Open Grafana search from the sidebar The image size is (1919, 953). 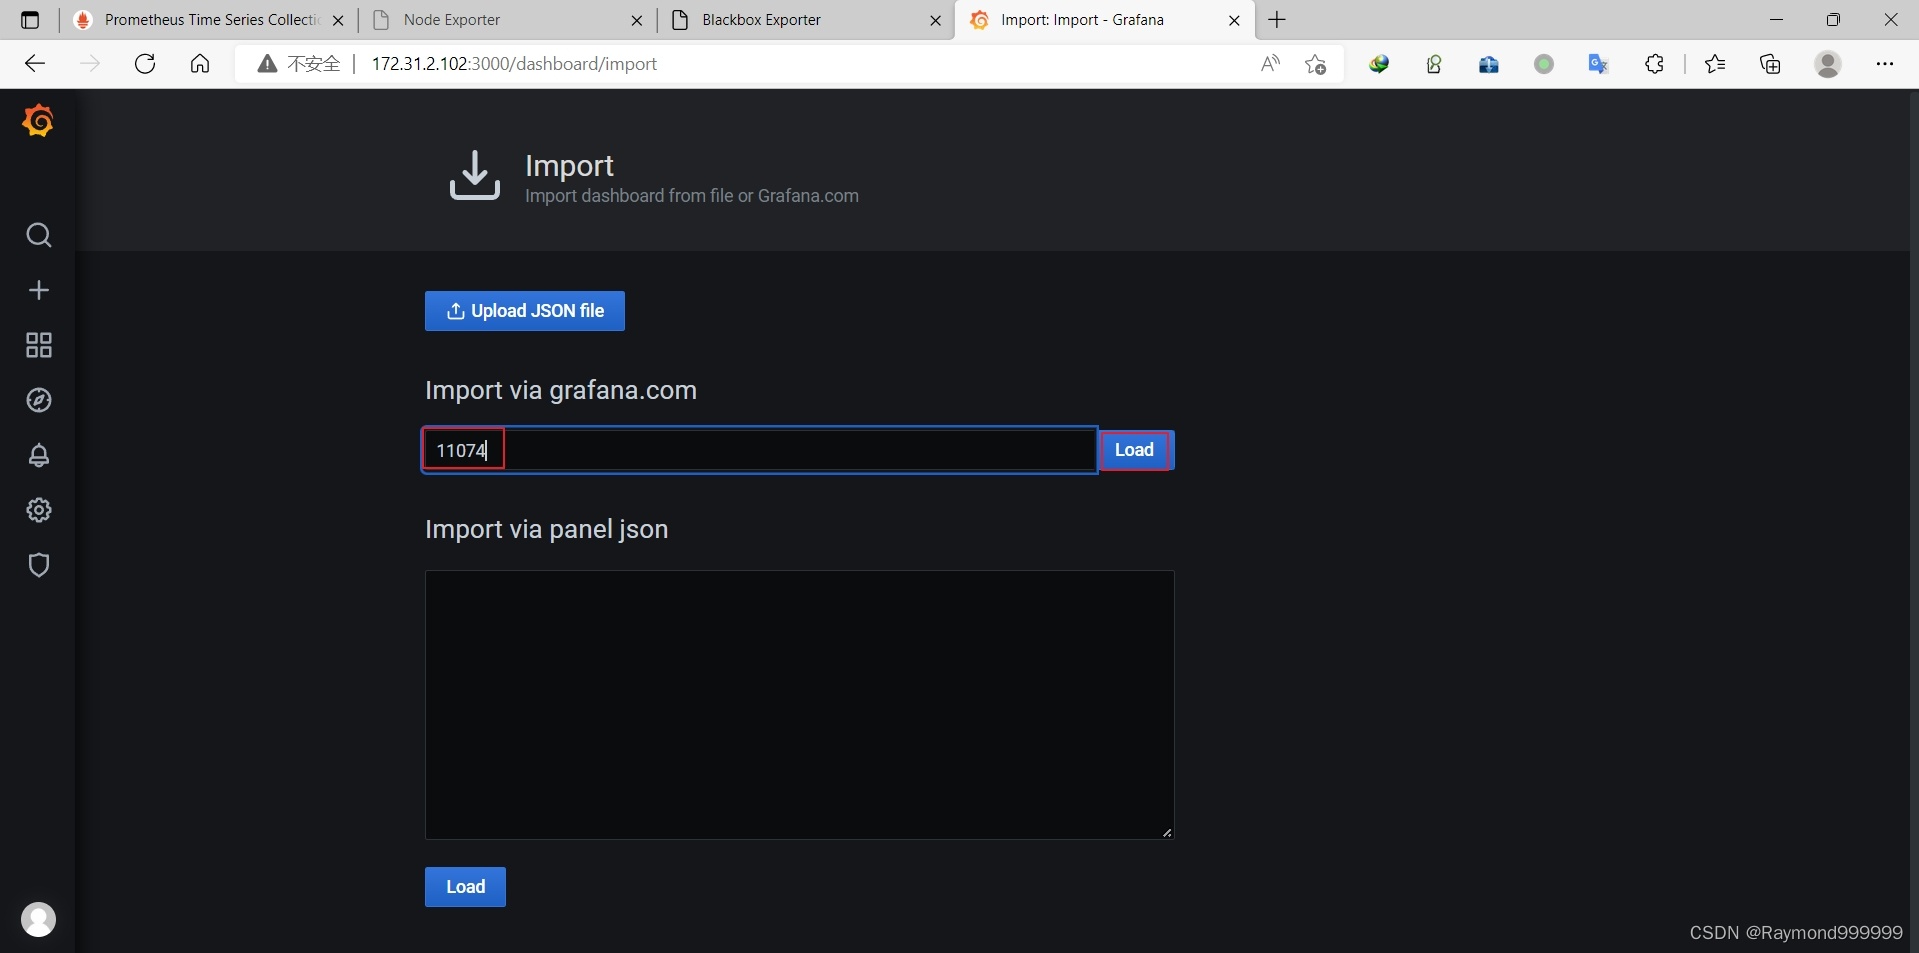tap(39, 235)
